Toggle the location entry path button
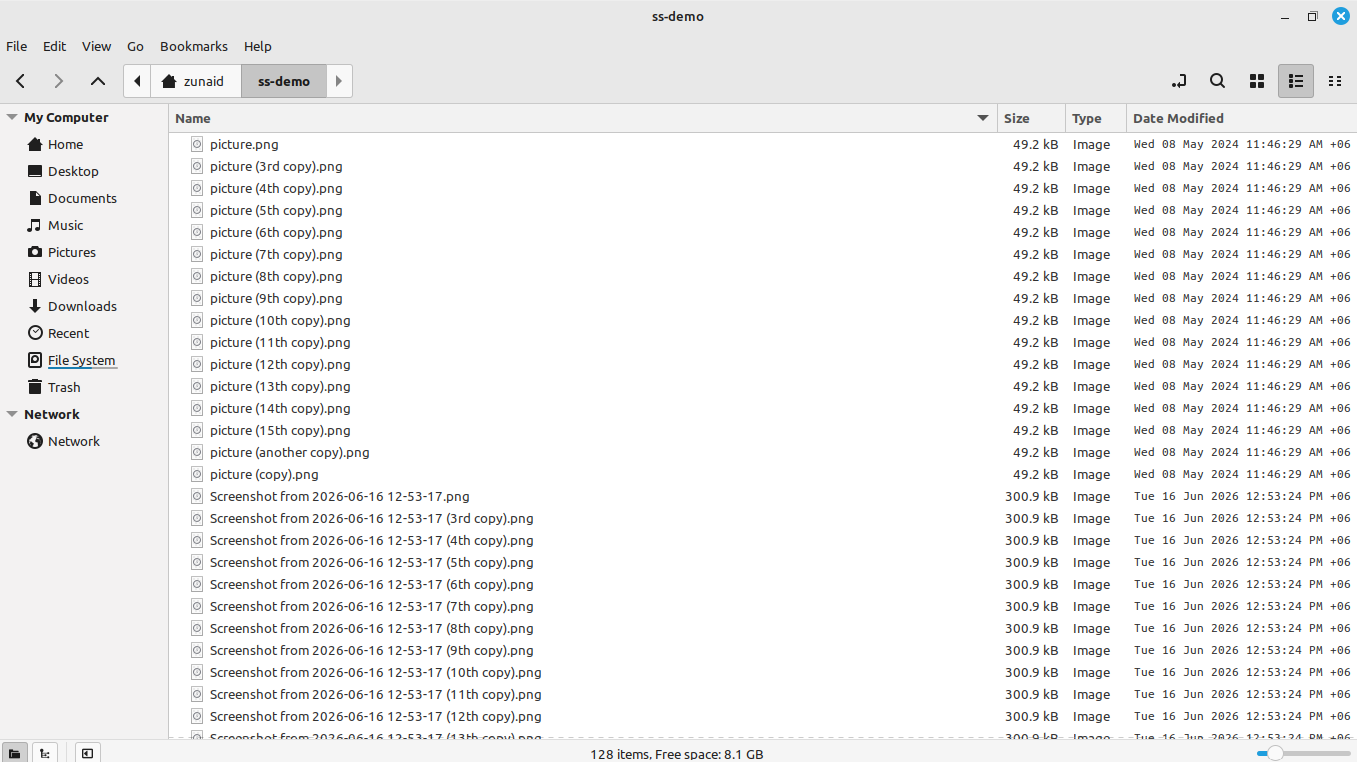1357x762 pixels. point(1179,81)
